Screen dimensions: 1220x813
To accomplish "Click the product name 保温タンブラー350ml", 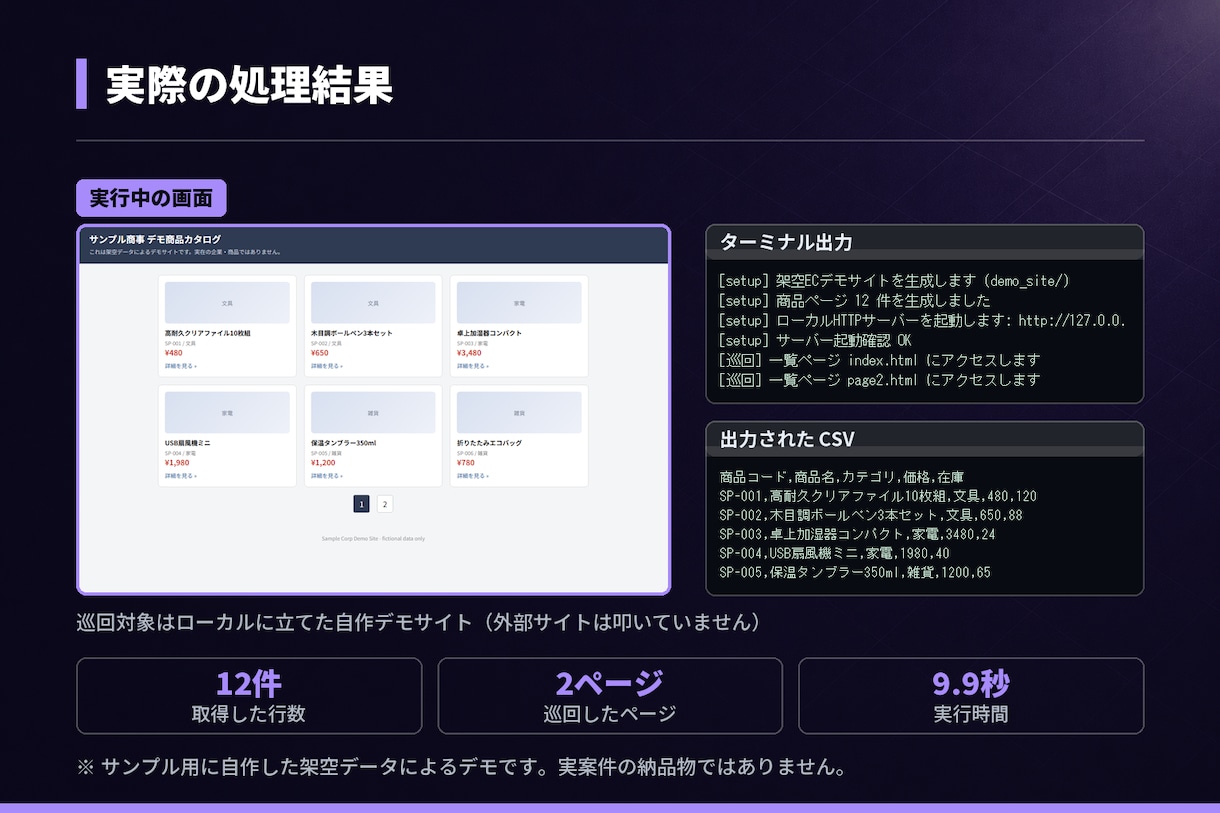I will click(343, 443).
